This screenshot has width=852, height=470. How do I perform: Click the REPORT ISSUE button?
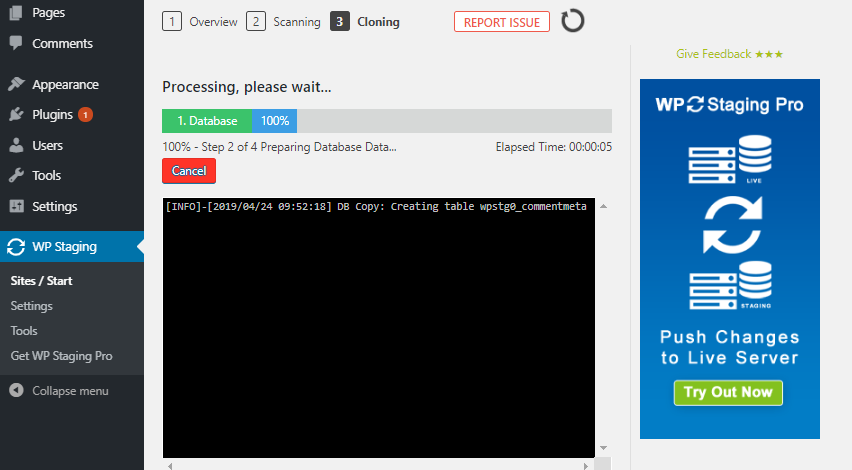tap(502, 22)
